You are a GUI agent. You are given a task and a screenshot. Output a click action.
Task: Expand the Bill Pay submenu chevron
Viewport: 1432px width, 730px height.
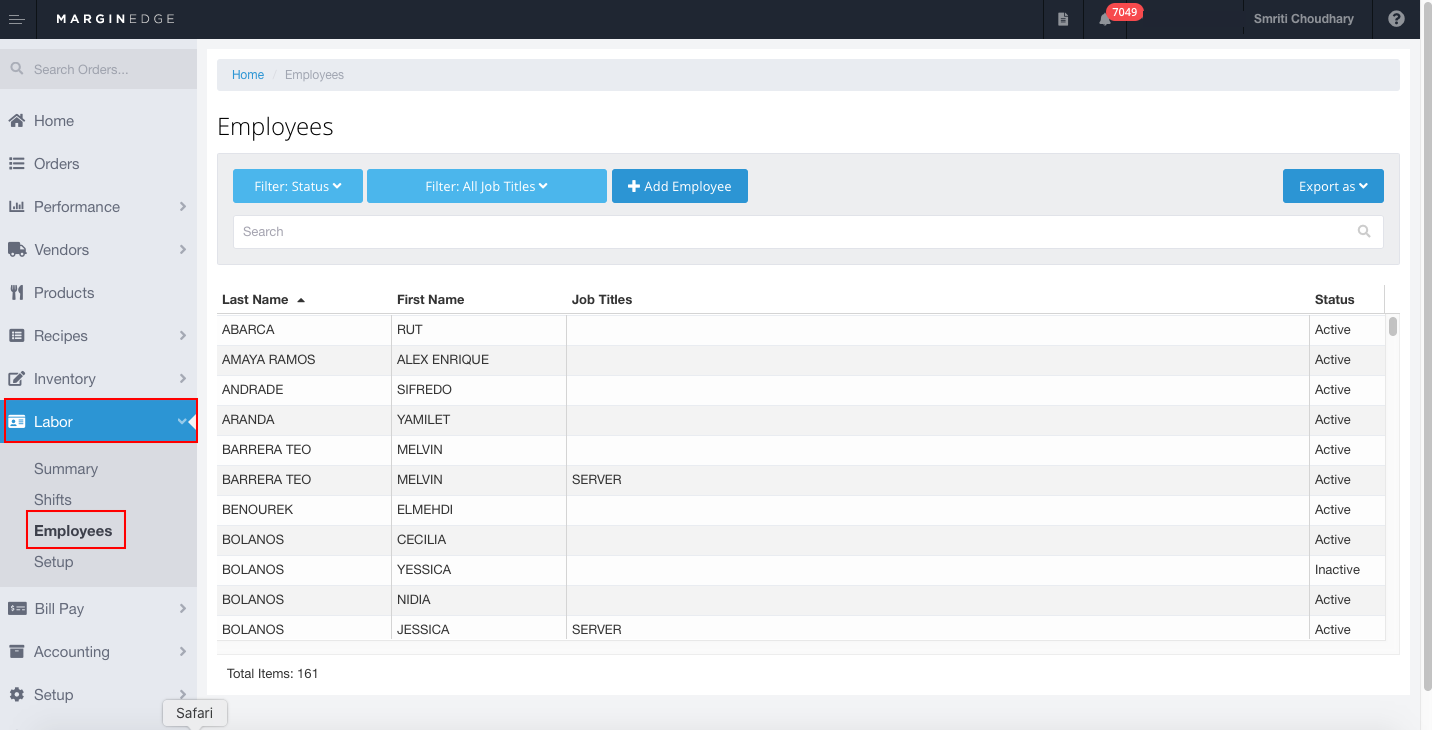pyautogui.click(x=182, y=608)
